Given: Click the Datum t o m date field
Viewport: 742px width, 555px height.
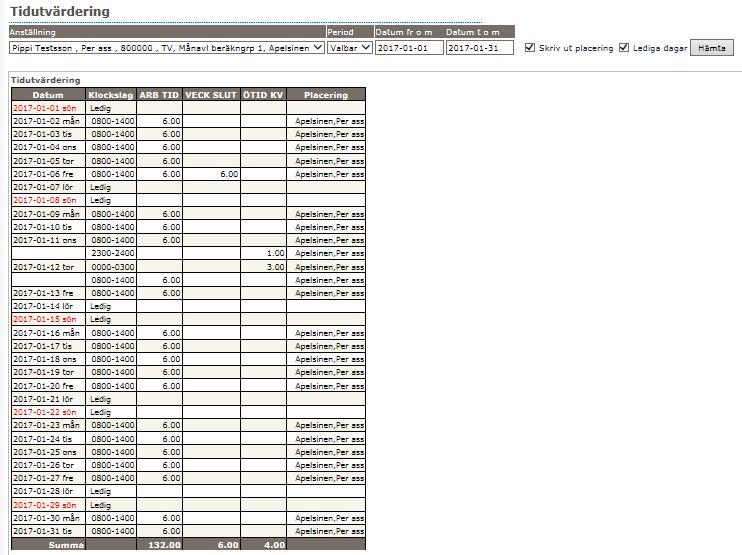Looking at the screenshot, I should coord(480,48).
